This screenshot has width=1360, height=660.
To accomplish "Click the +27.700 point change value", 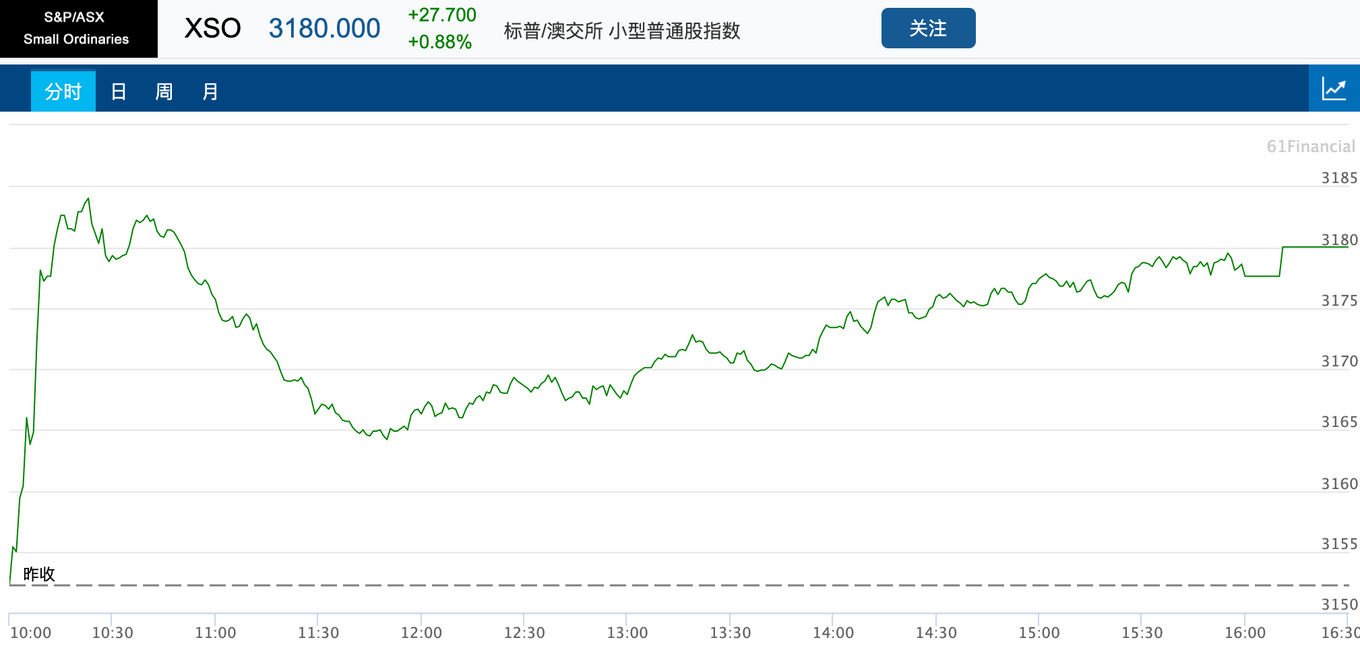I will pyautogui.click(x=442, y=15).
